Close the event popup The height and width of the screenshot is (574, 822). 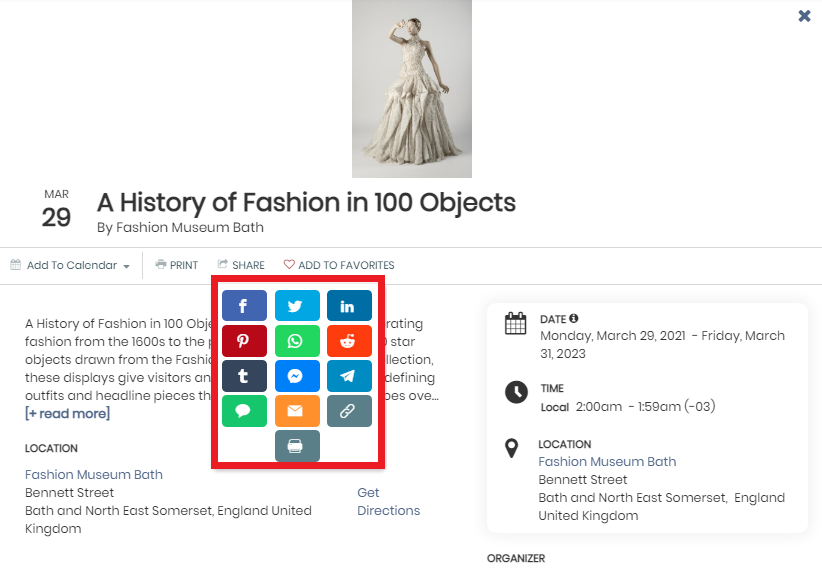(x=804, y=16)
